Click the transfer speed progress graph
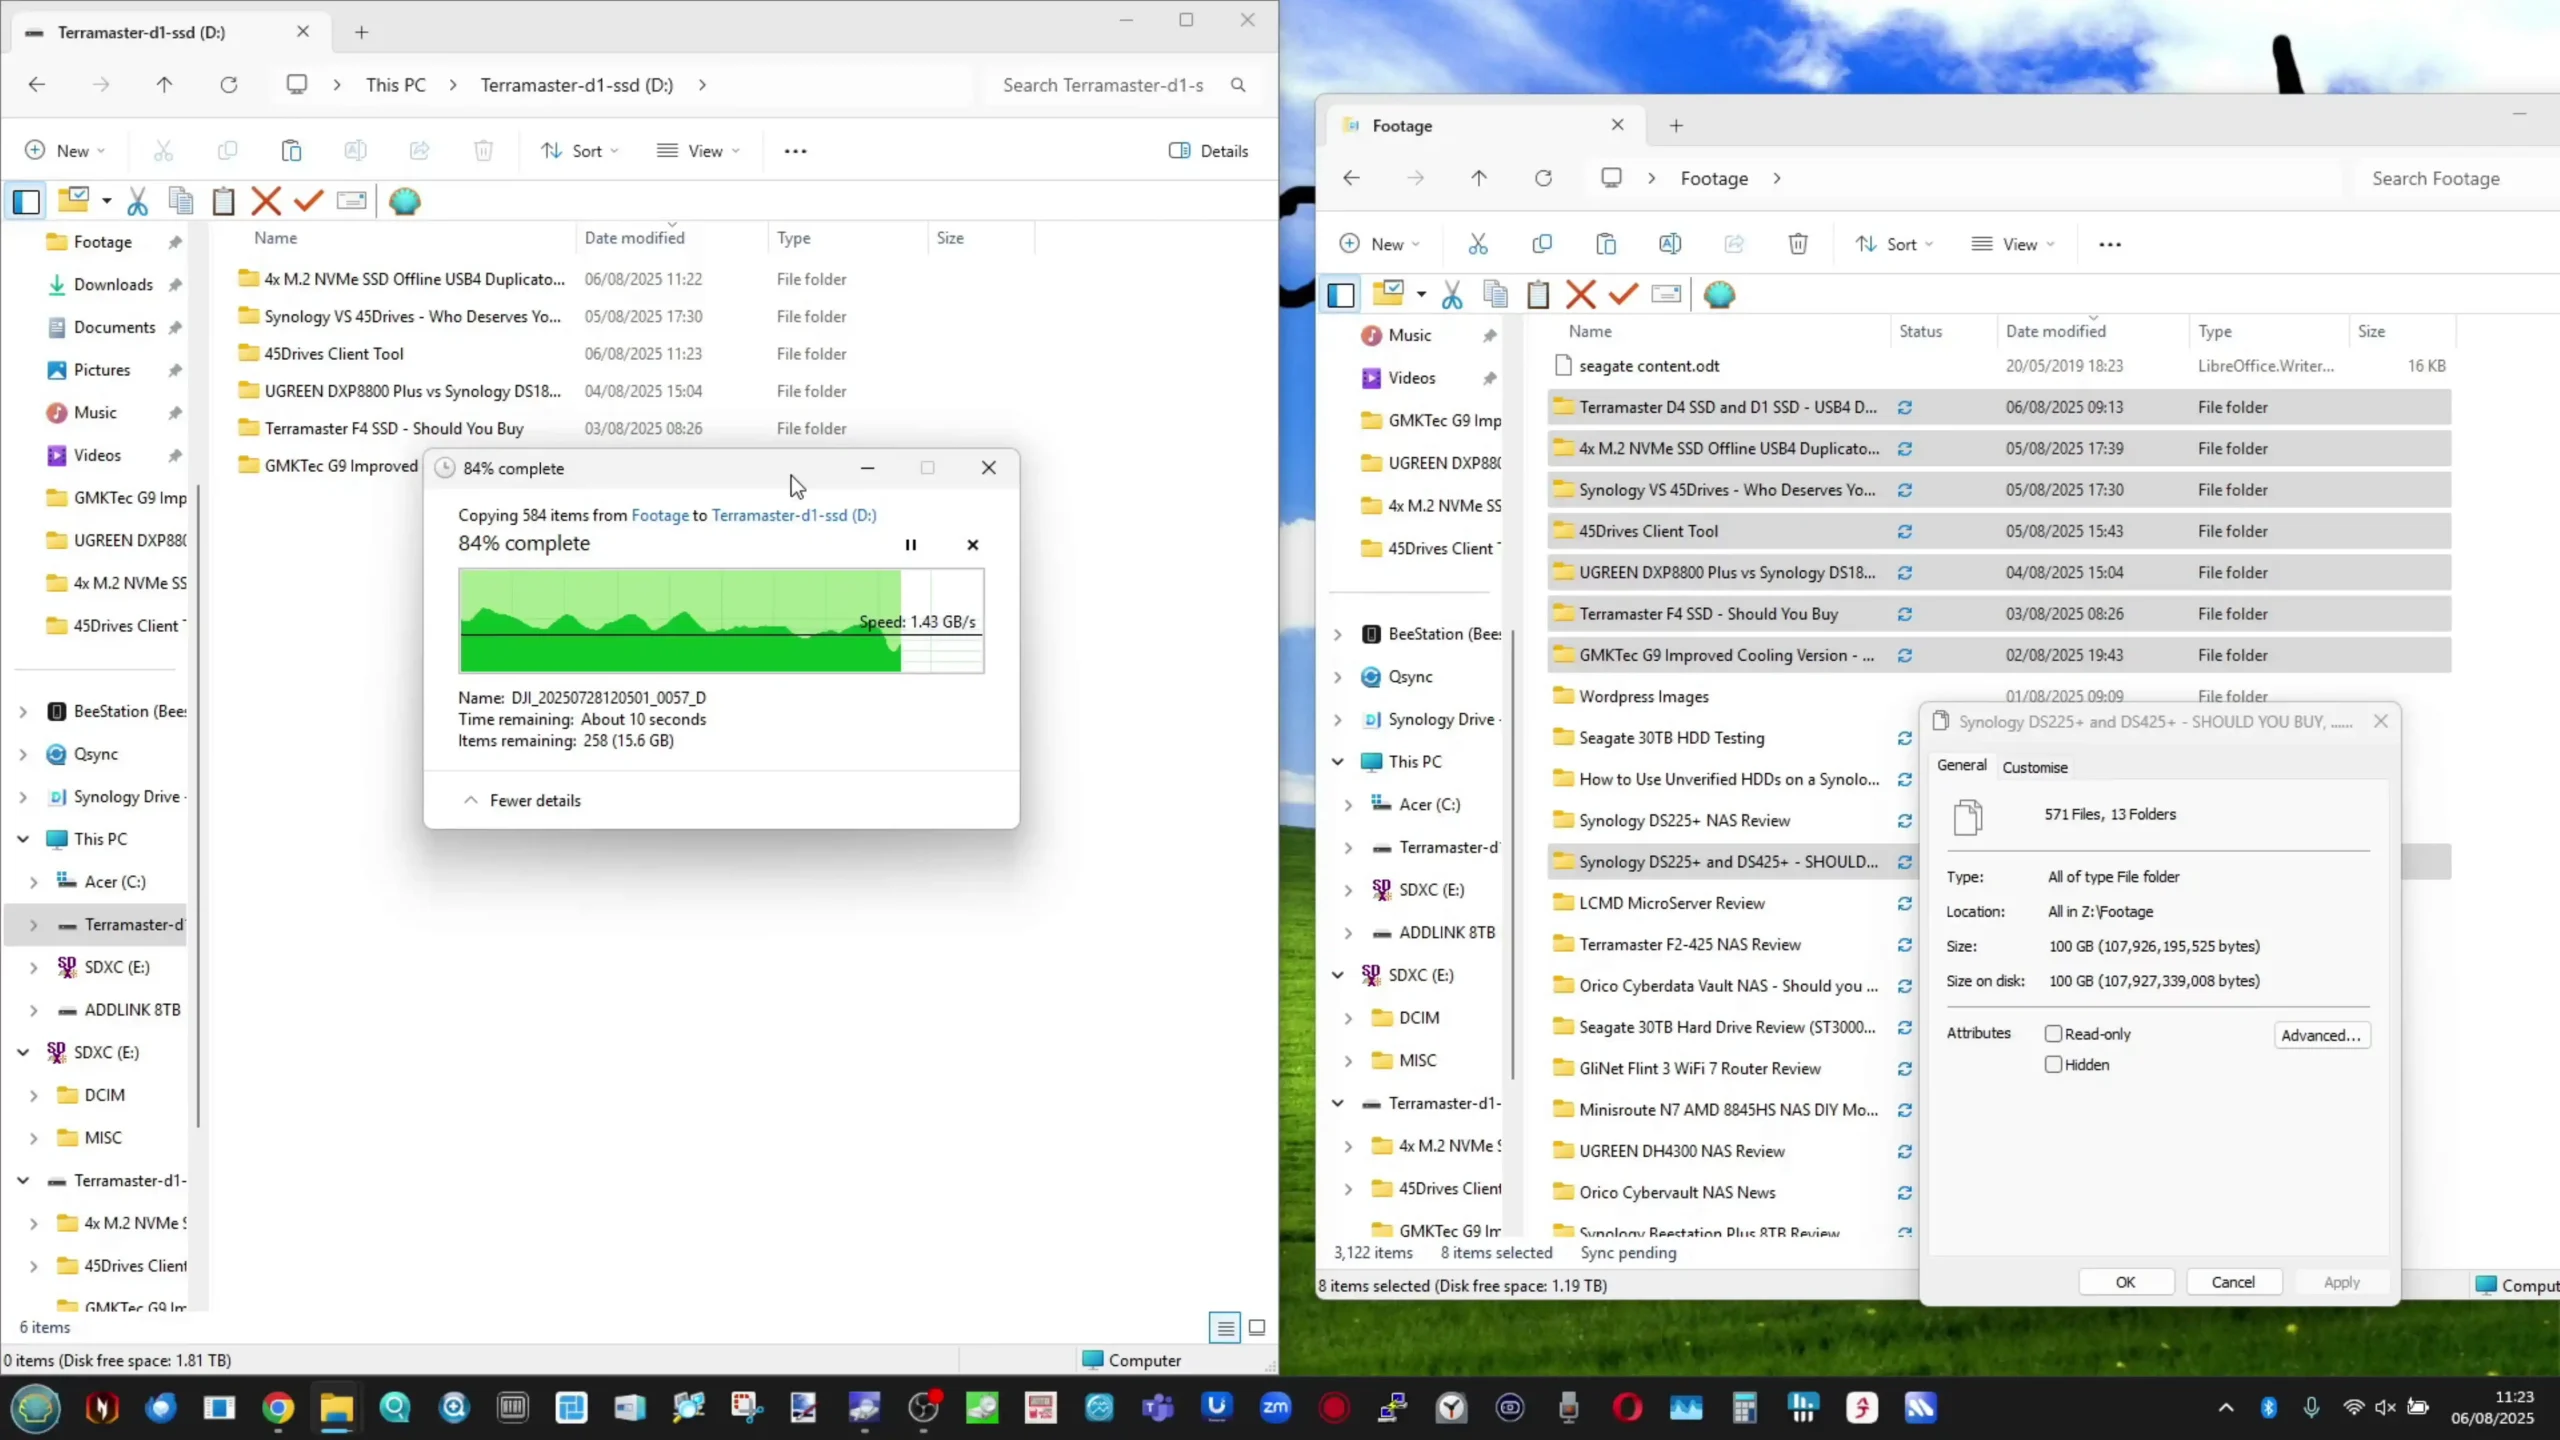 pyautogui.click(x=721, y=620)
